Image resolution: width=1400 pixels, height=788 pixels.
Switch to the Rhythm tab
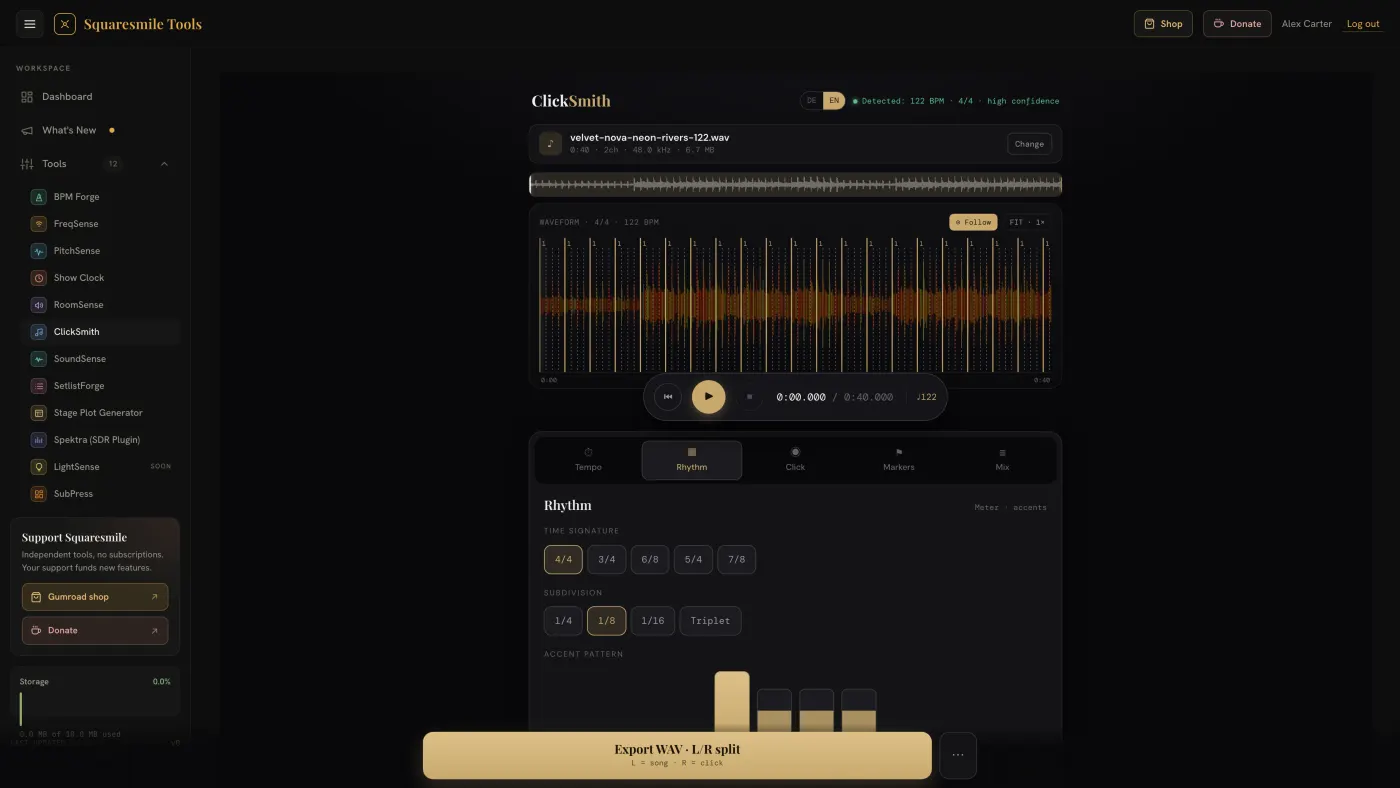[x=692, y=460]
